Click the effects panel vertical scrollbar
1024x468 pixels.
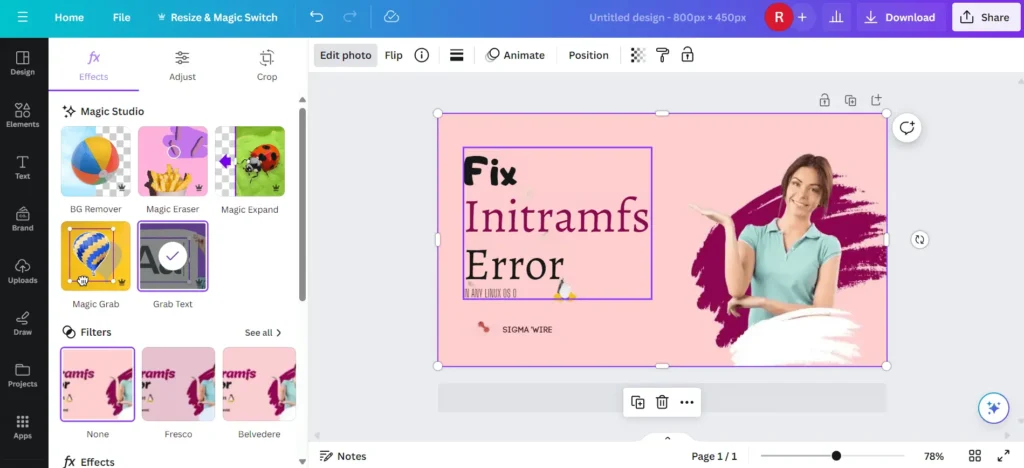(x=302, y=204)
